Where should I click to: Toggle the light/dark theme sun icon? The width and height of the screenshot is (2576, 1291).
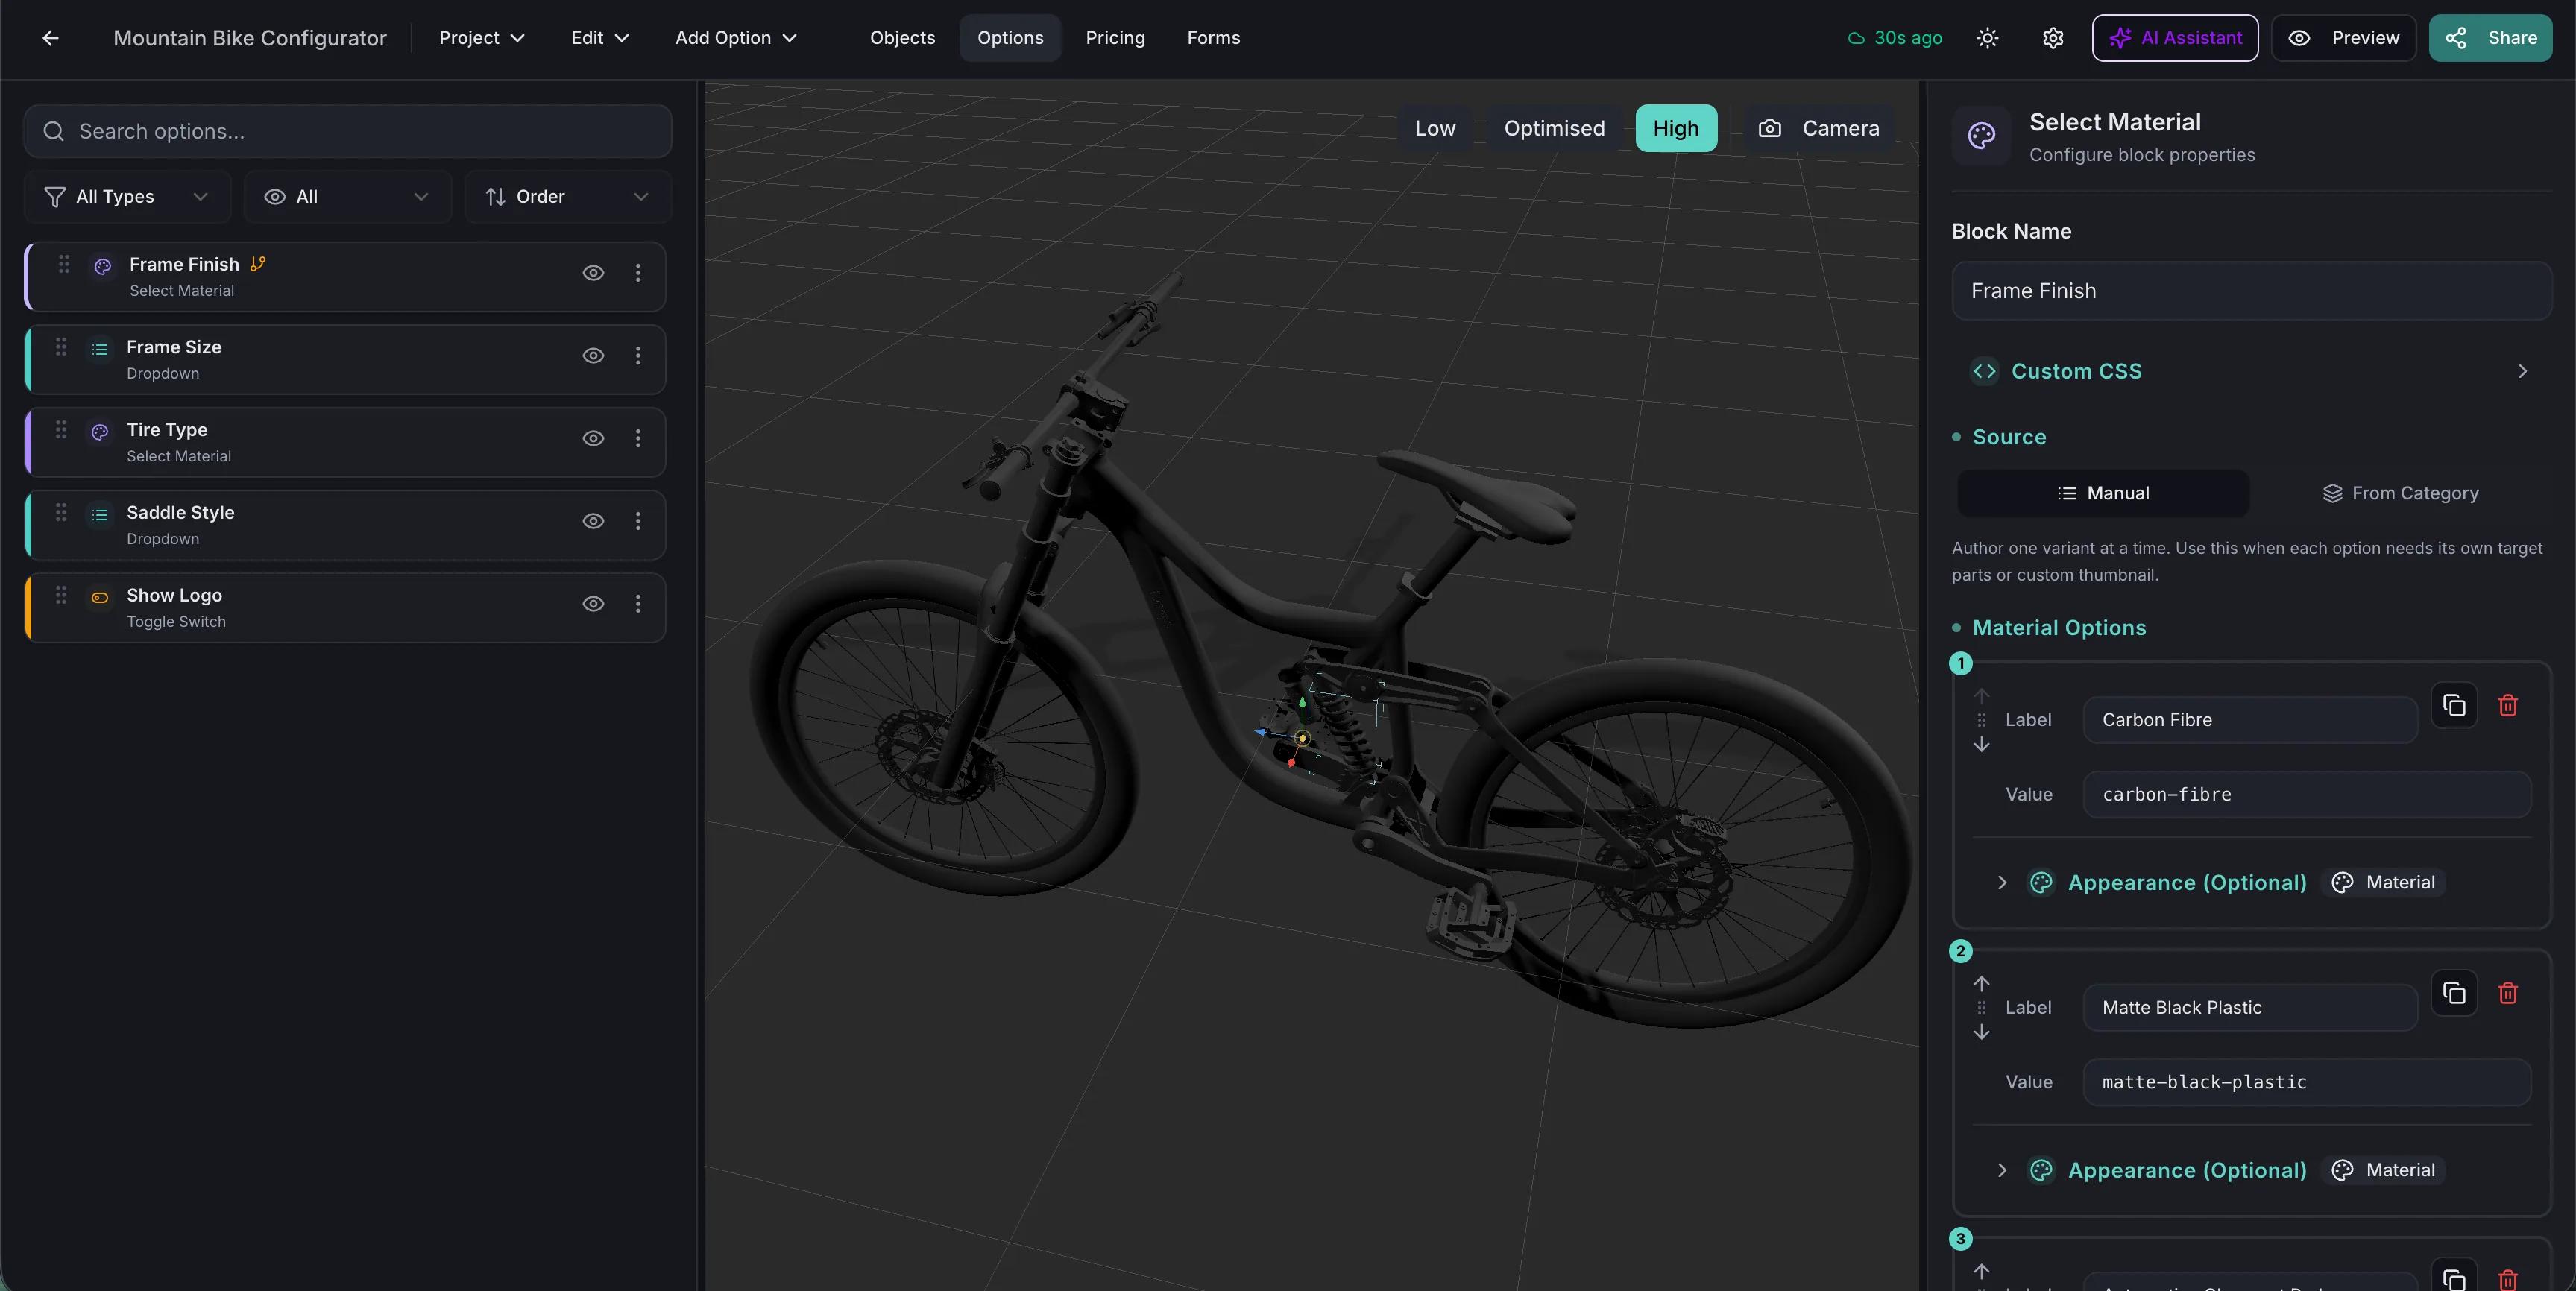1987,38
